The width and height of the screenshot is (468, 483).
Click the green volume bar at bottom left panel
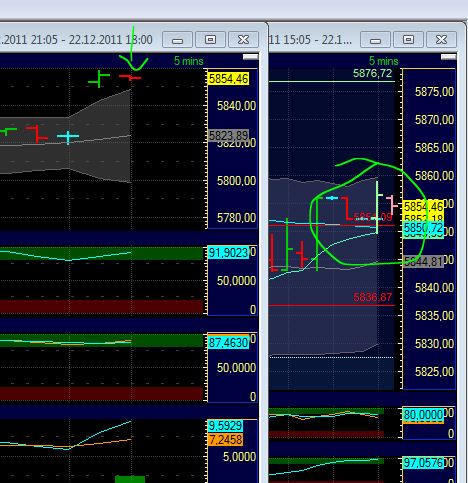coord(130,479)
